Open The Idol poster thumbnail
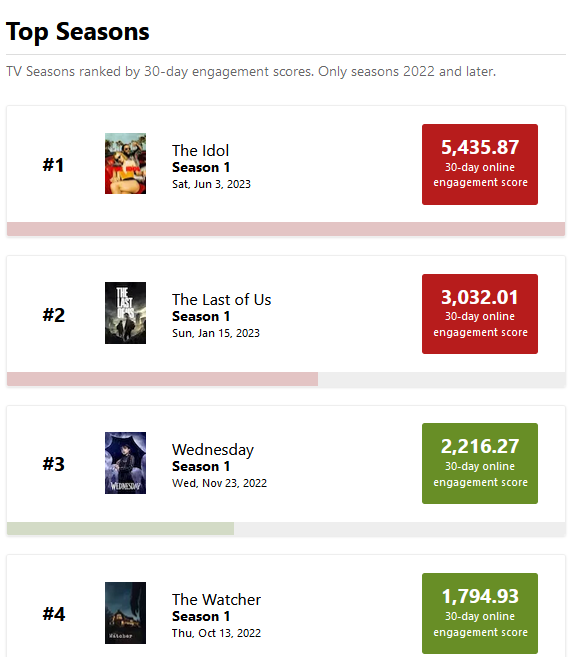 click(125, 163)
